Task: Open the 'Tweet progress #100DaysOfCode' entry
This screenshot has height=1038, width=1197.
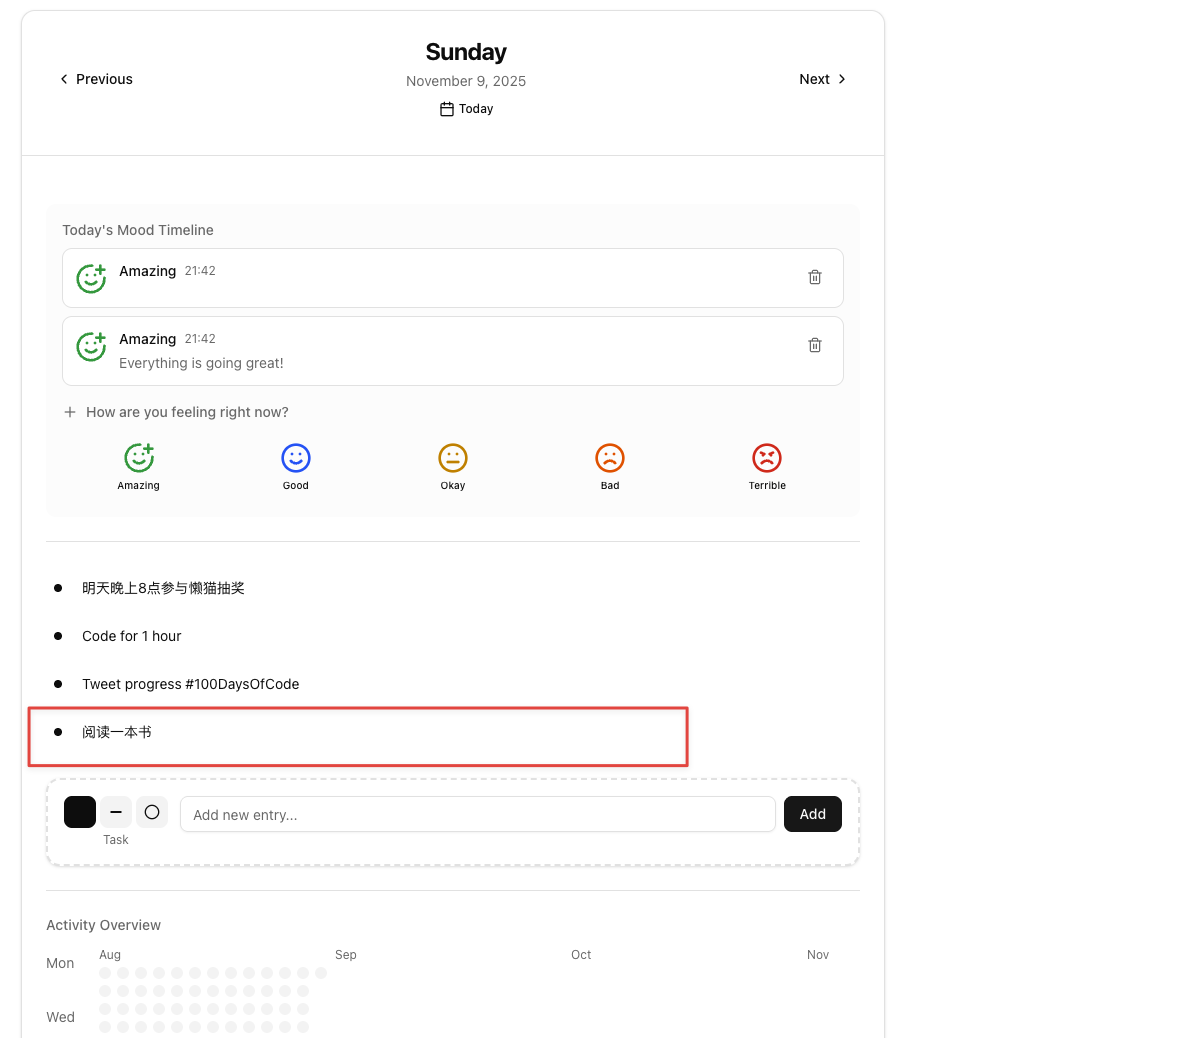Action: [x=191, y=685]
